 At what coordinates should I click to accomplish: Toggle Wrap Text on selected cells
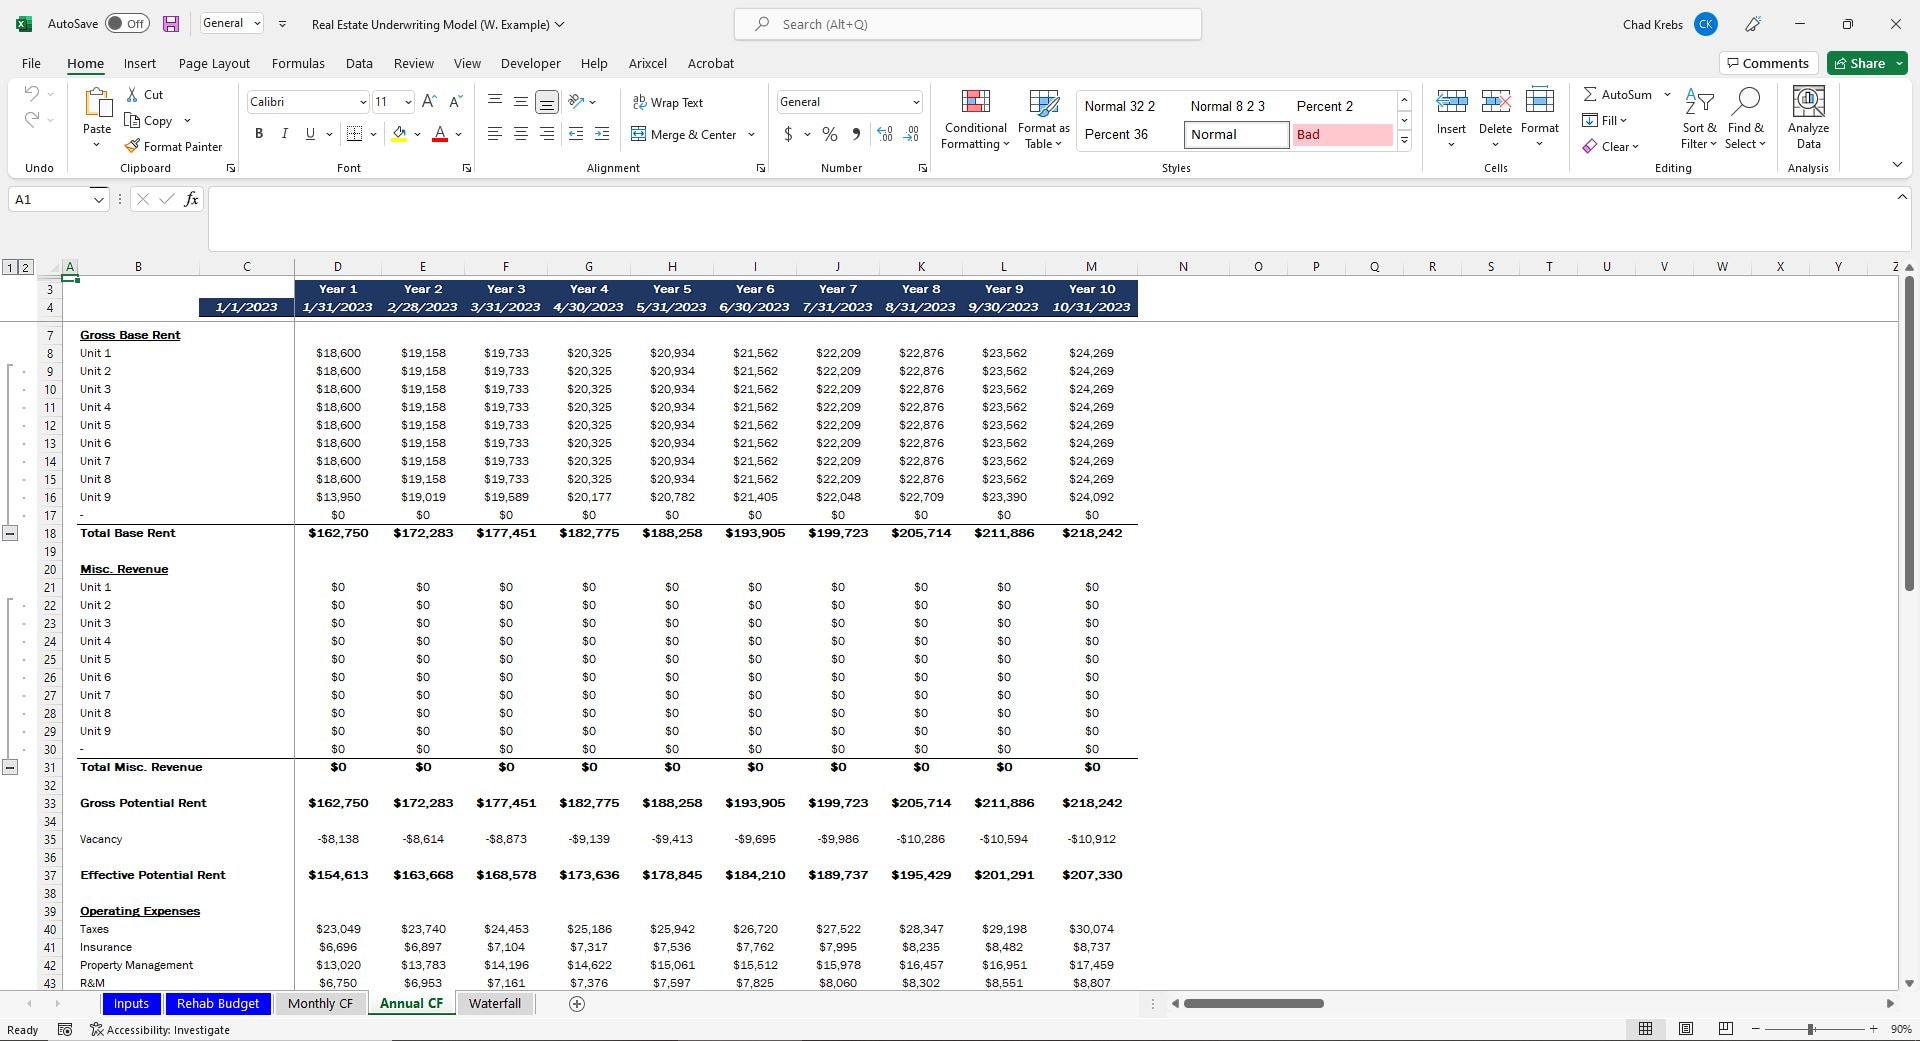tap(668, 101)
